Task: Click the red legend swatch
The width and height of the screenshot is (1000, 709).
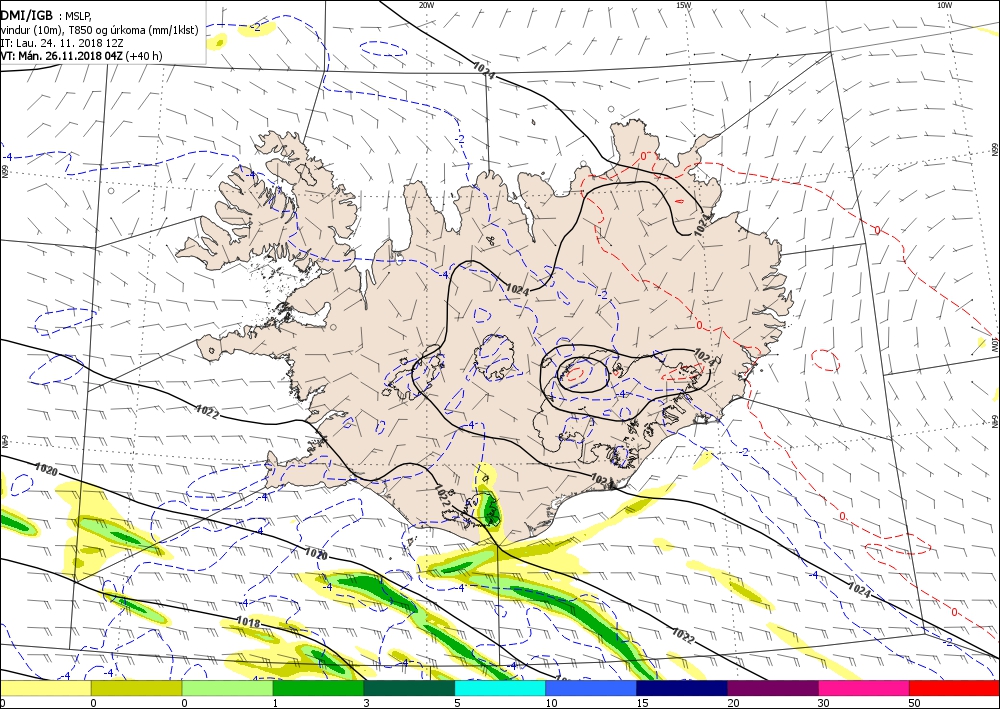Action: (955, 688)
